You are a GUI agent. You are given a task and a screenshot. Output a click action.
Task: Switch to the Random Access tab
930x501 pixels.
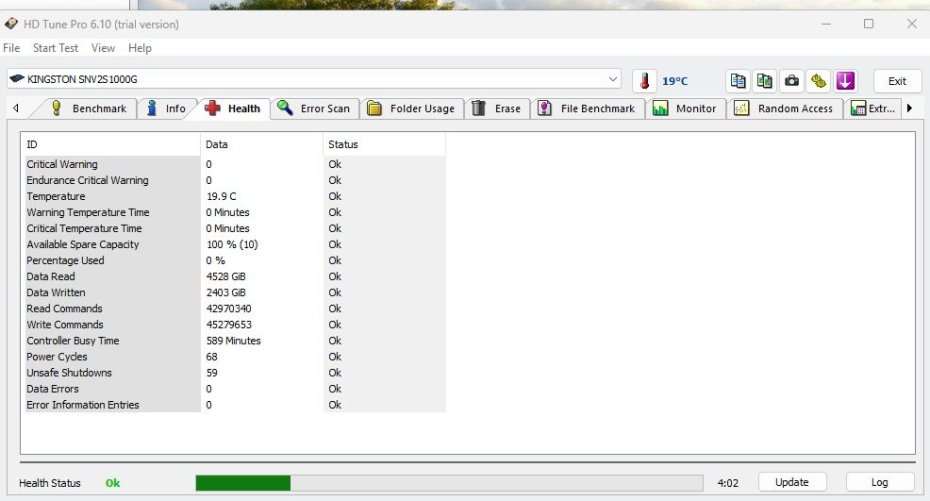[x=784, y=109]
